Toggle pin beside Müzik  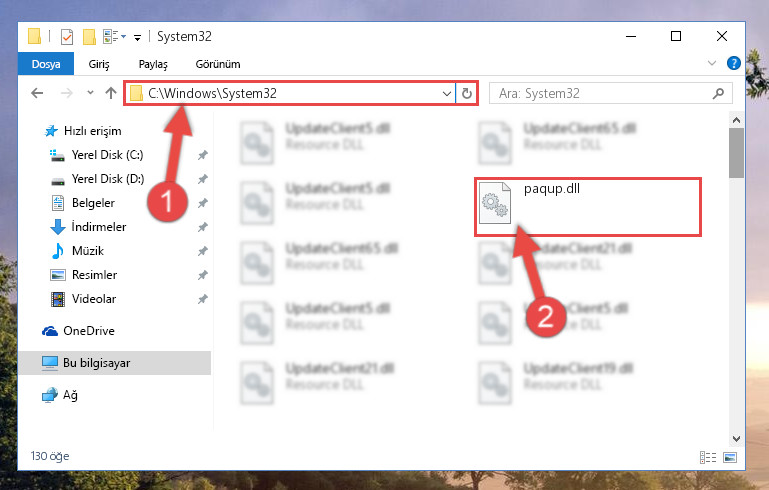pyautogui.click(x=203, y=251)
